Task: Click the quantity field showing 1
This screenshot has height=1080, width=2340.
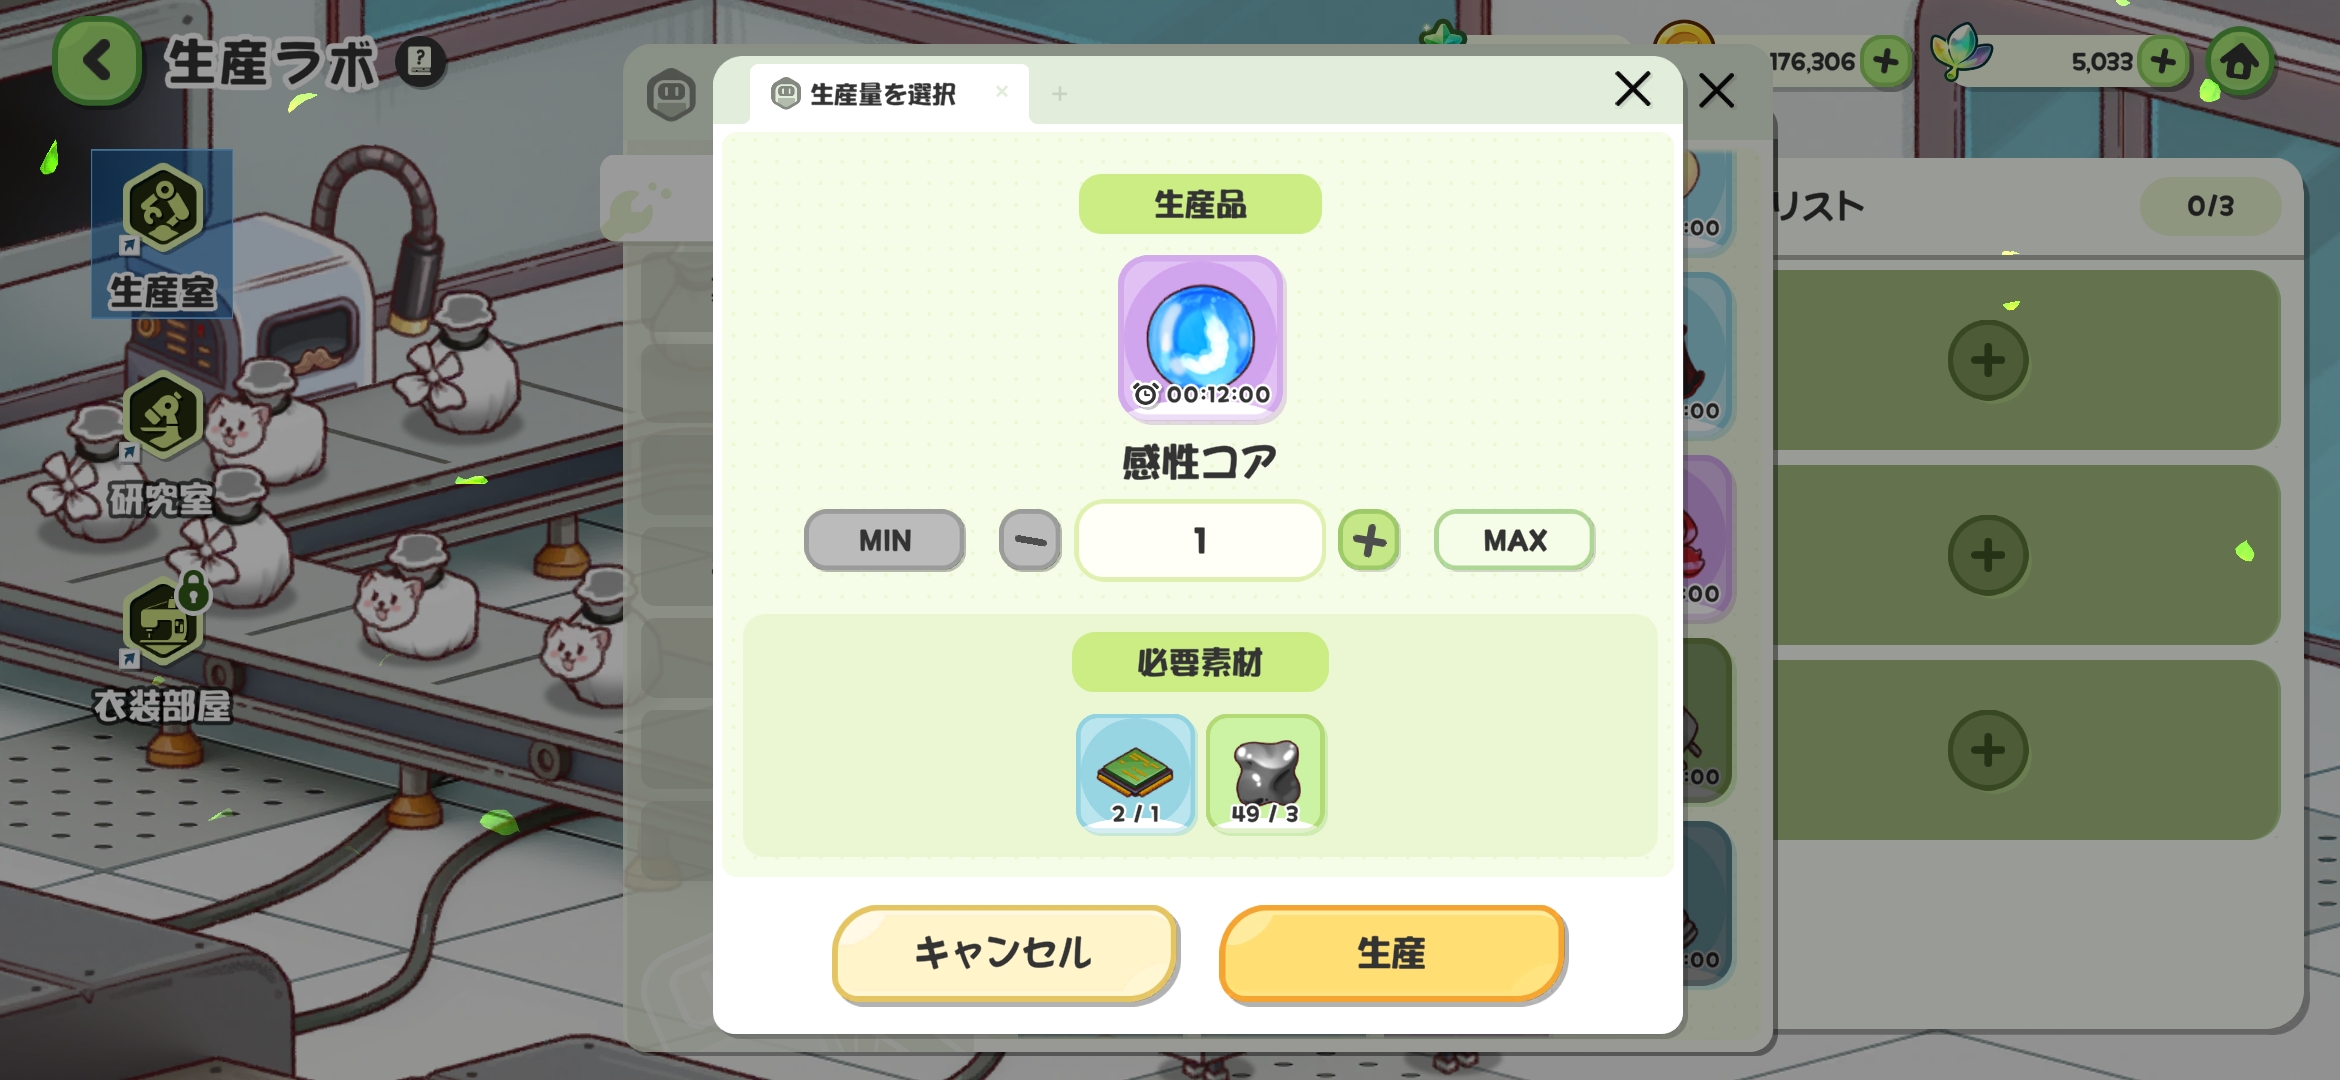Action: coord(1200,540)
